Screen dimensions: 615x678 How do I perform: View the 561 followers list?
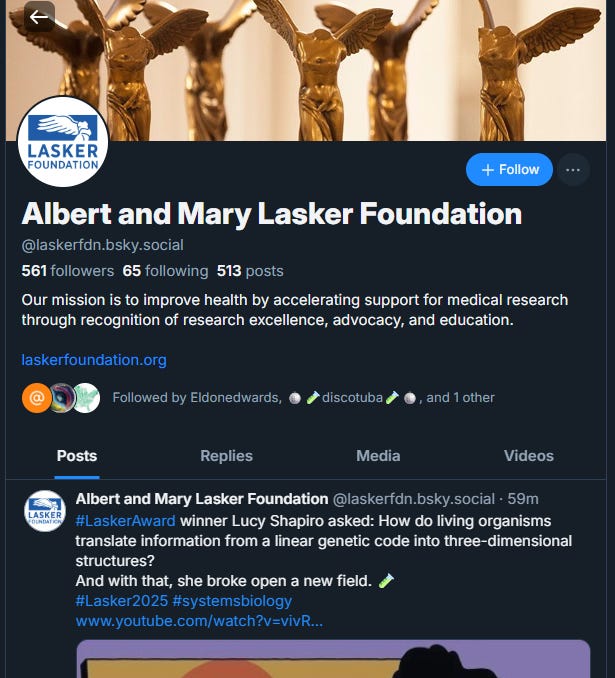click(x=68, y=271)
